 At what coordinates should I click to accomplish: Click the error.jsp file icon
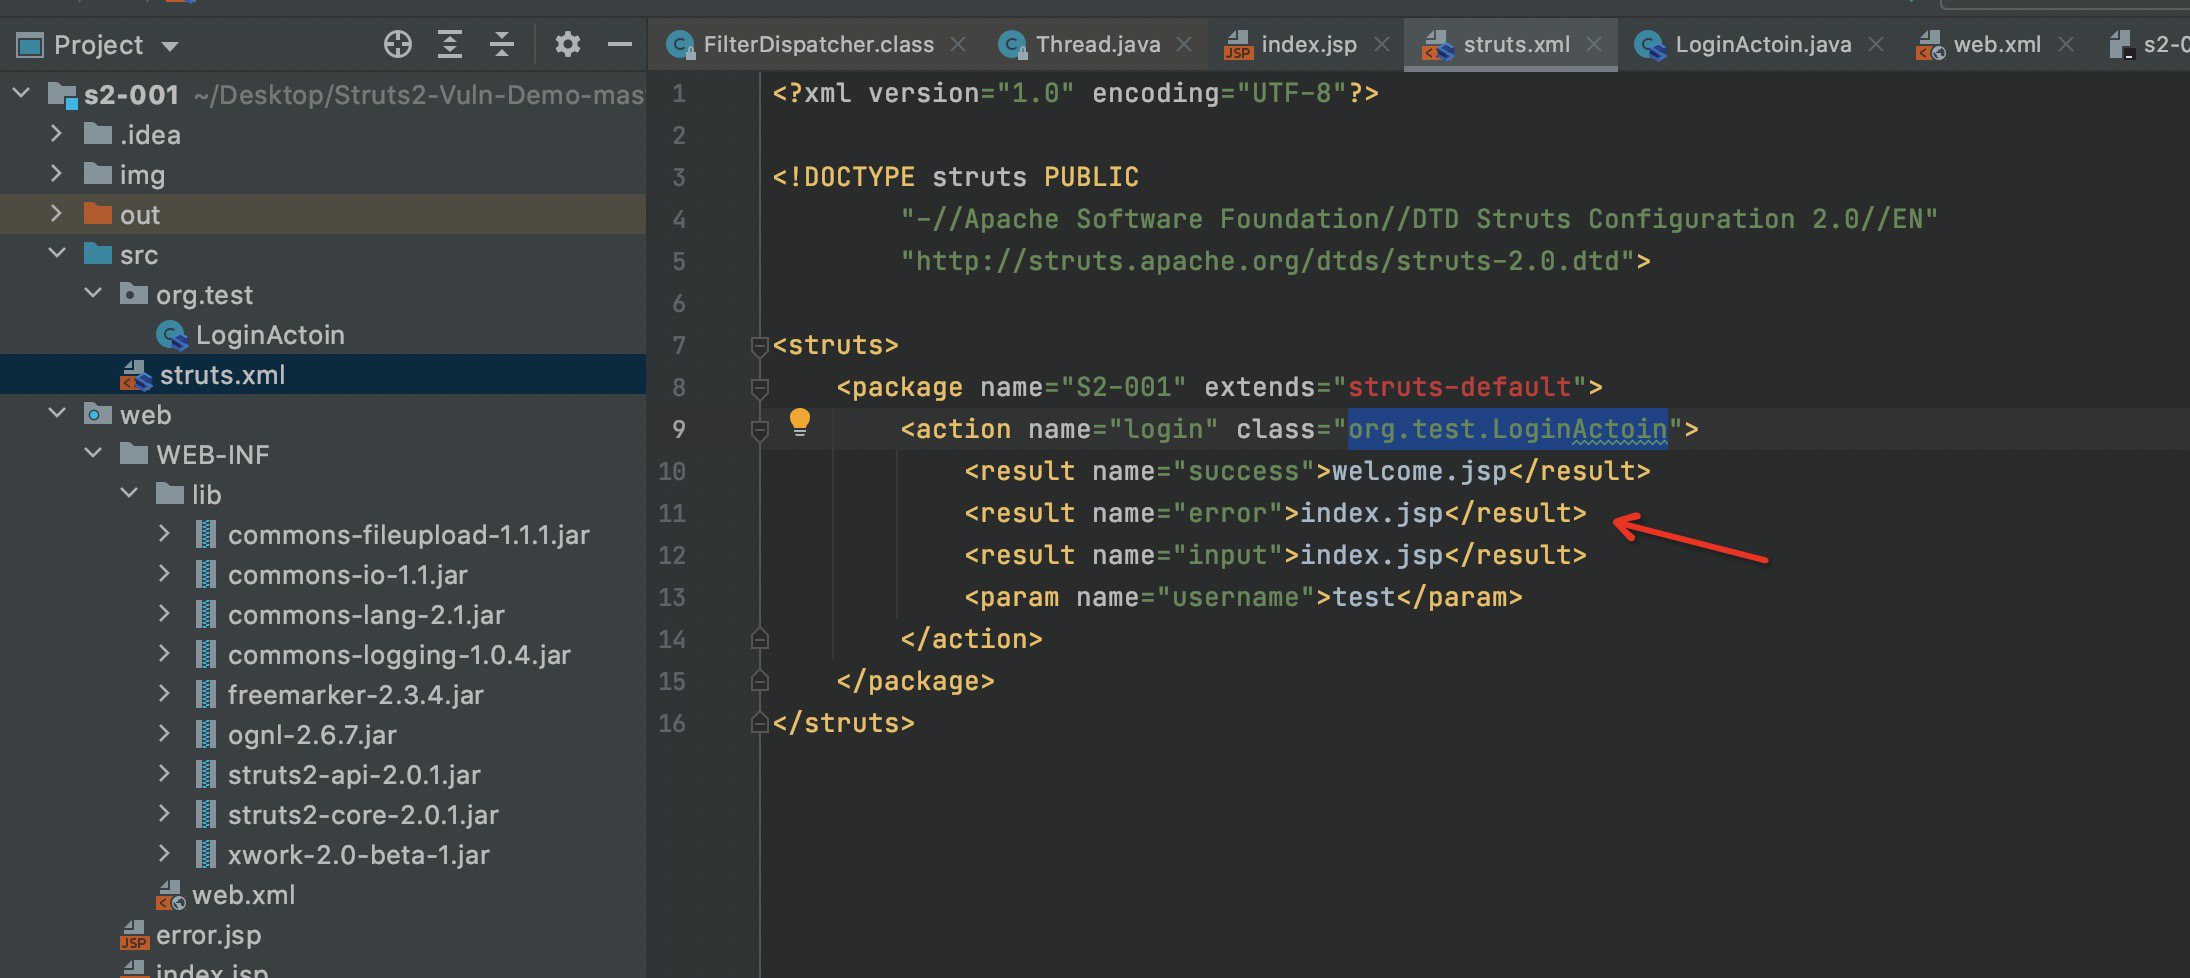134,935
